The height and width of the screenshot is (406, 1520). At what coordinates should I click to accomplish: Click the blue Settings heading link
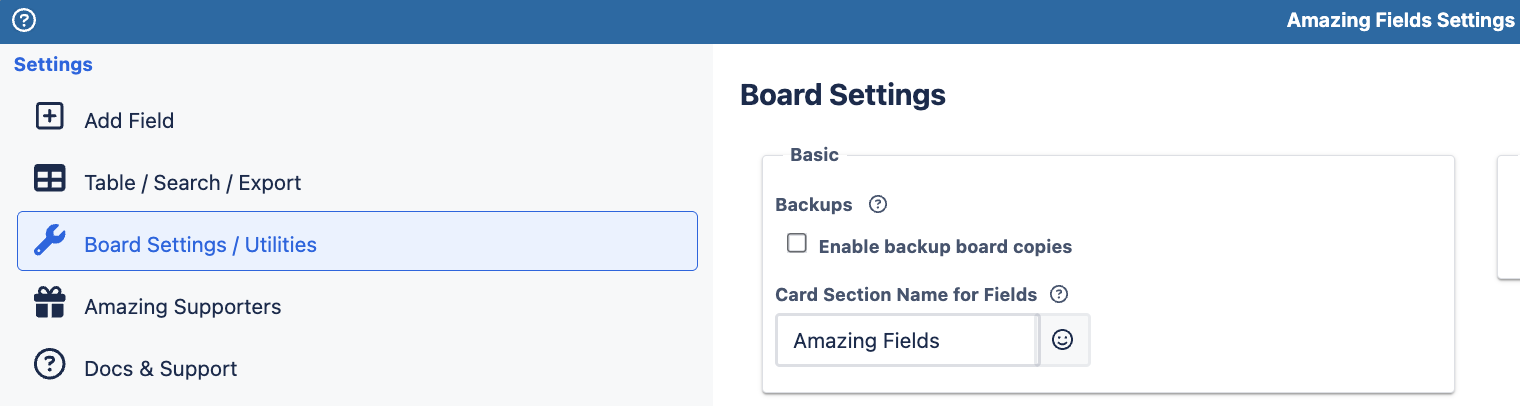[53, 65]
